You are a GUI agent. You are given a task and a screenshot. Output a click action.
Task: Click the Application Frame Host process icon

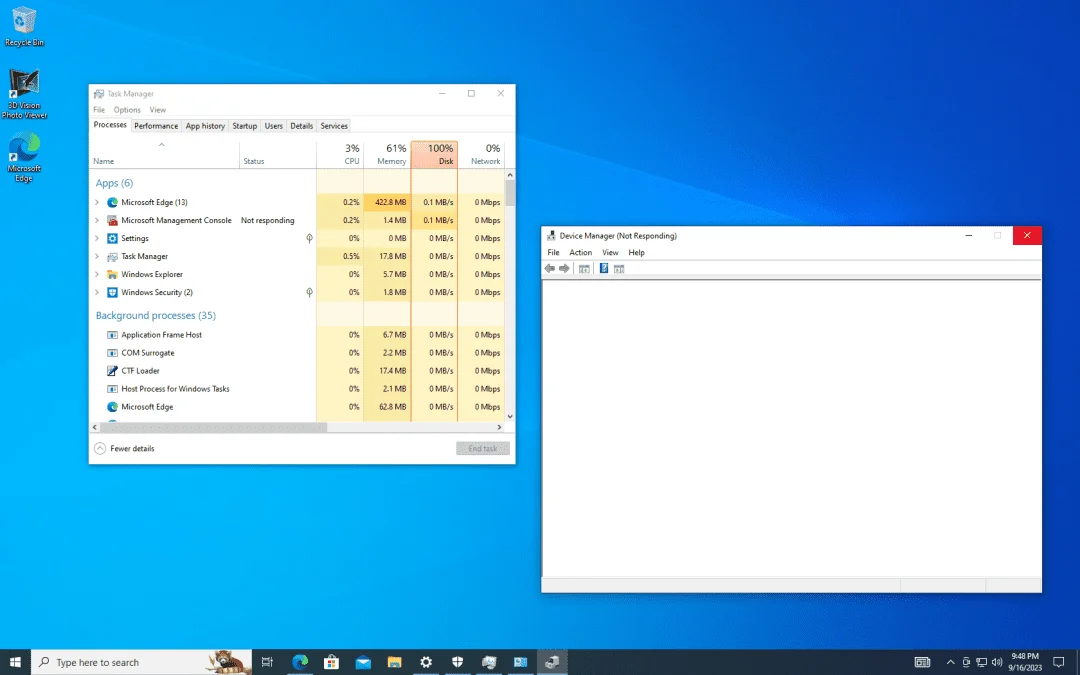112,335
